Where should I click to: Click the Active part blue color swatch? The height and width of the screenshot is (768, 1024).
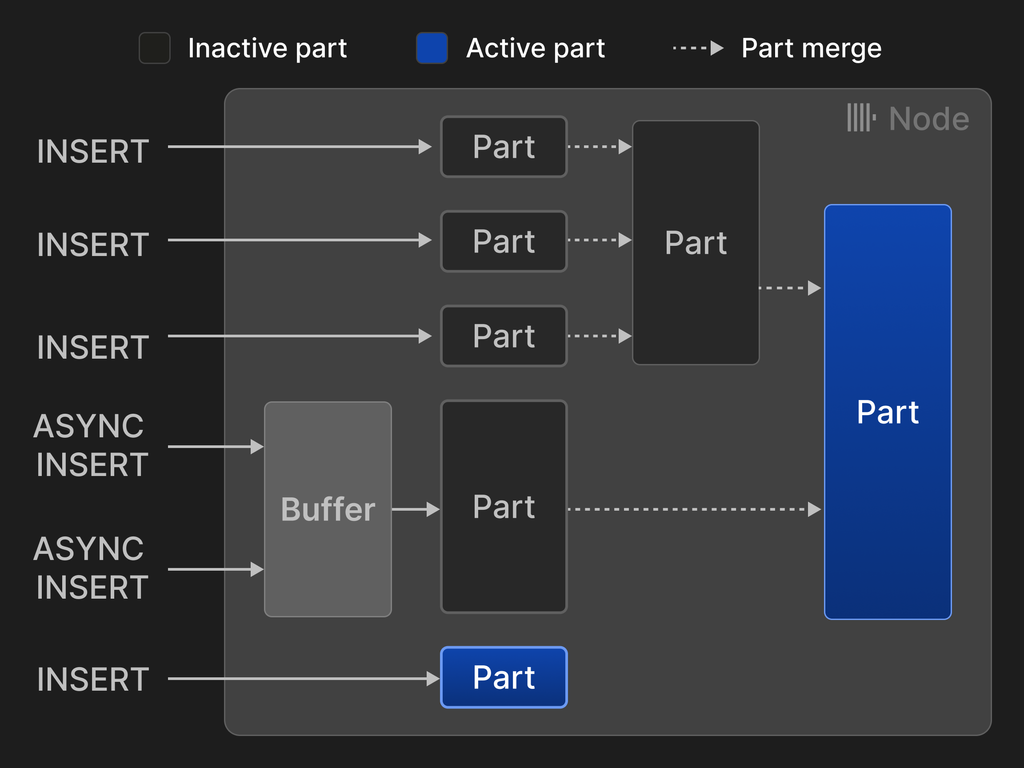pos(431,47)
